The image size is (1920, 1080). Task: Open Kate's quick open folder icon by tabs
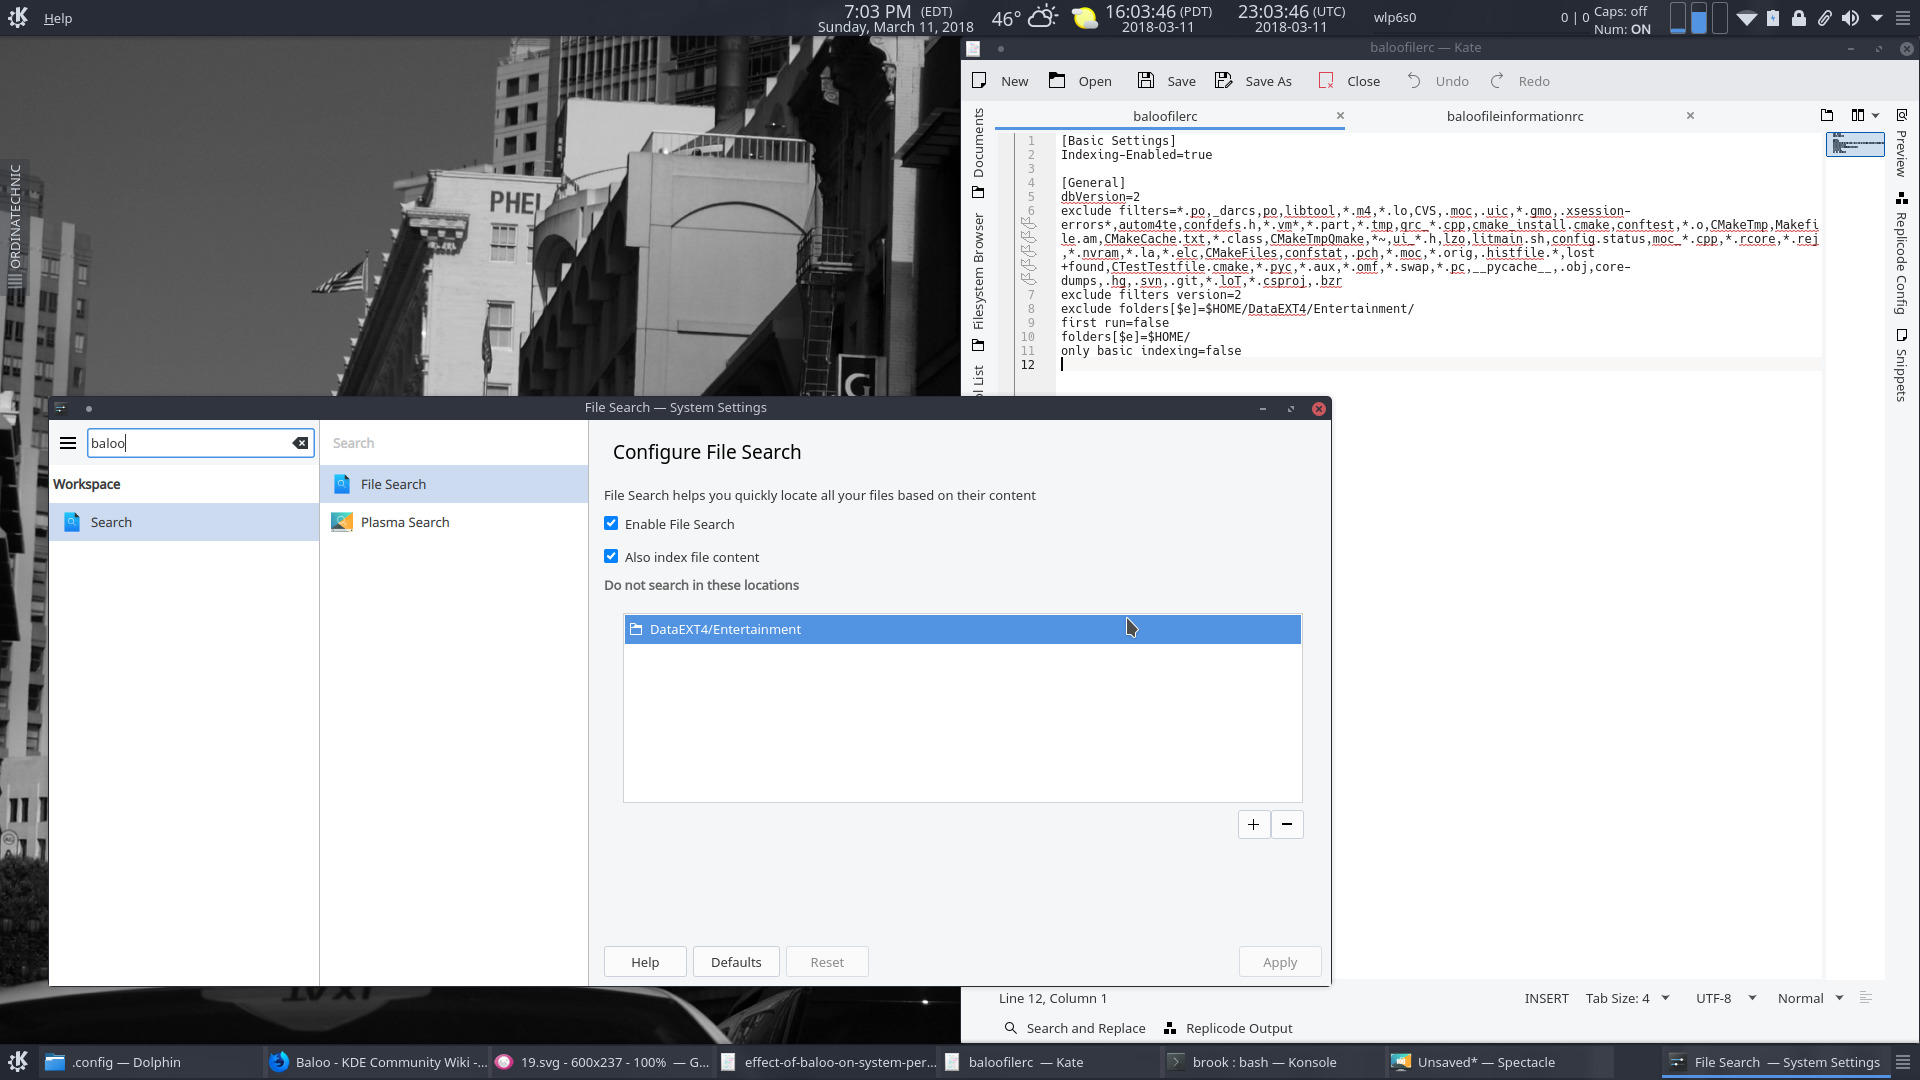point(1827,116)
